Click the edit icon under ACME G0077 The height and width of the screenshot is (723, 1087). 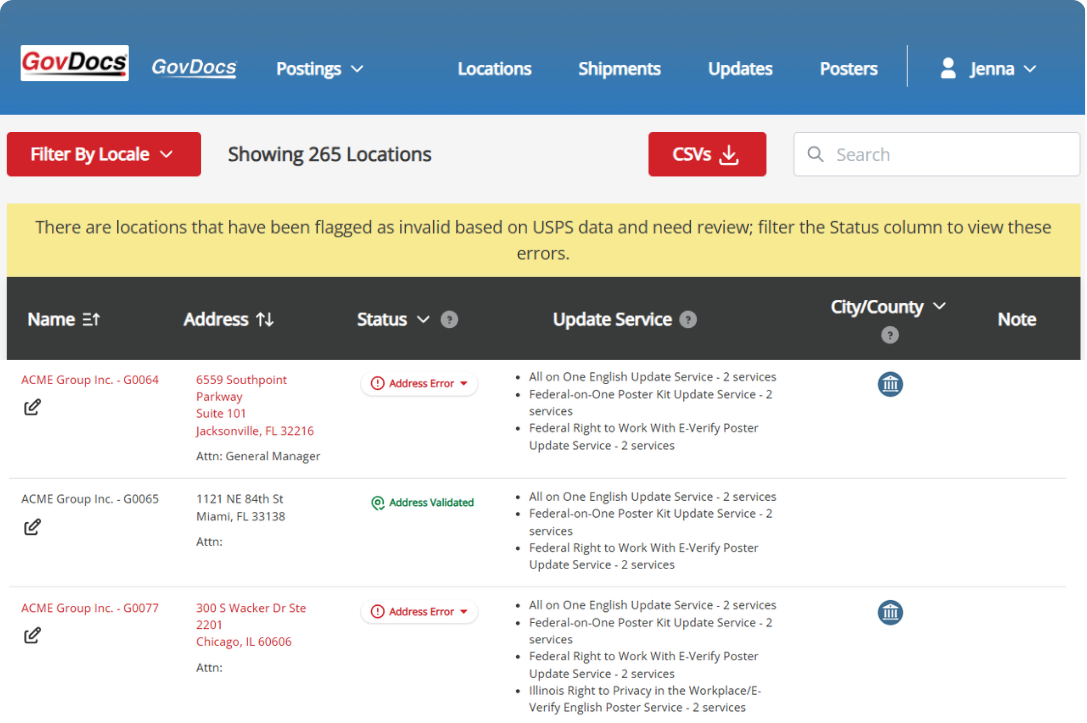pyautogui.click(x=32, y=635)
